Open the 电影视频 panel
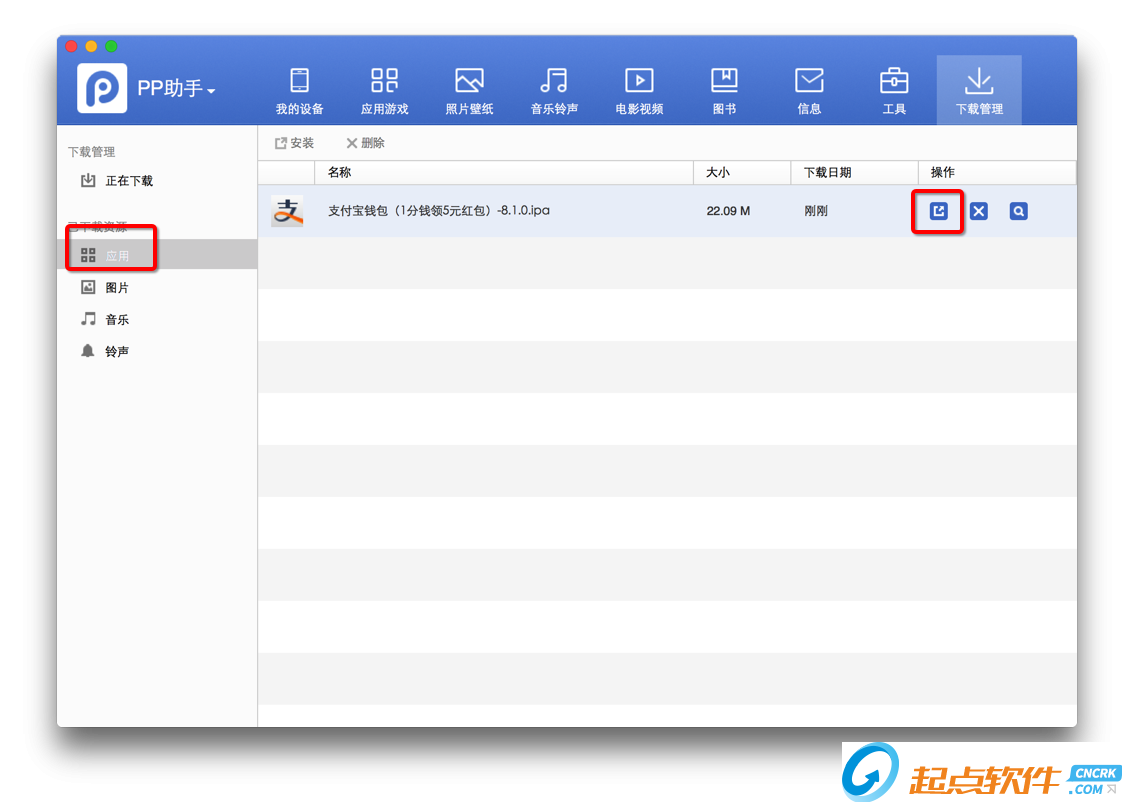1134x806 pixels. tap(639, 88)
